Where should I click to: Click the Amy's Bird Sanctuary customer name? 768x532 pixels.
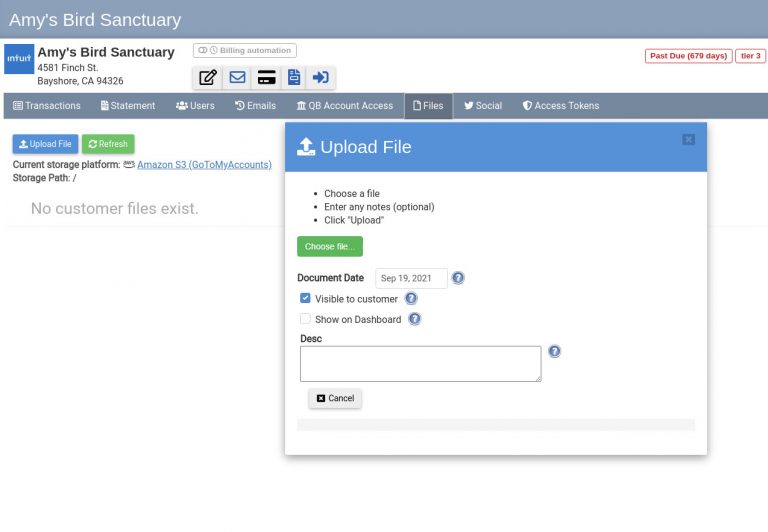(106, 52)
